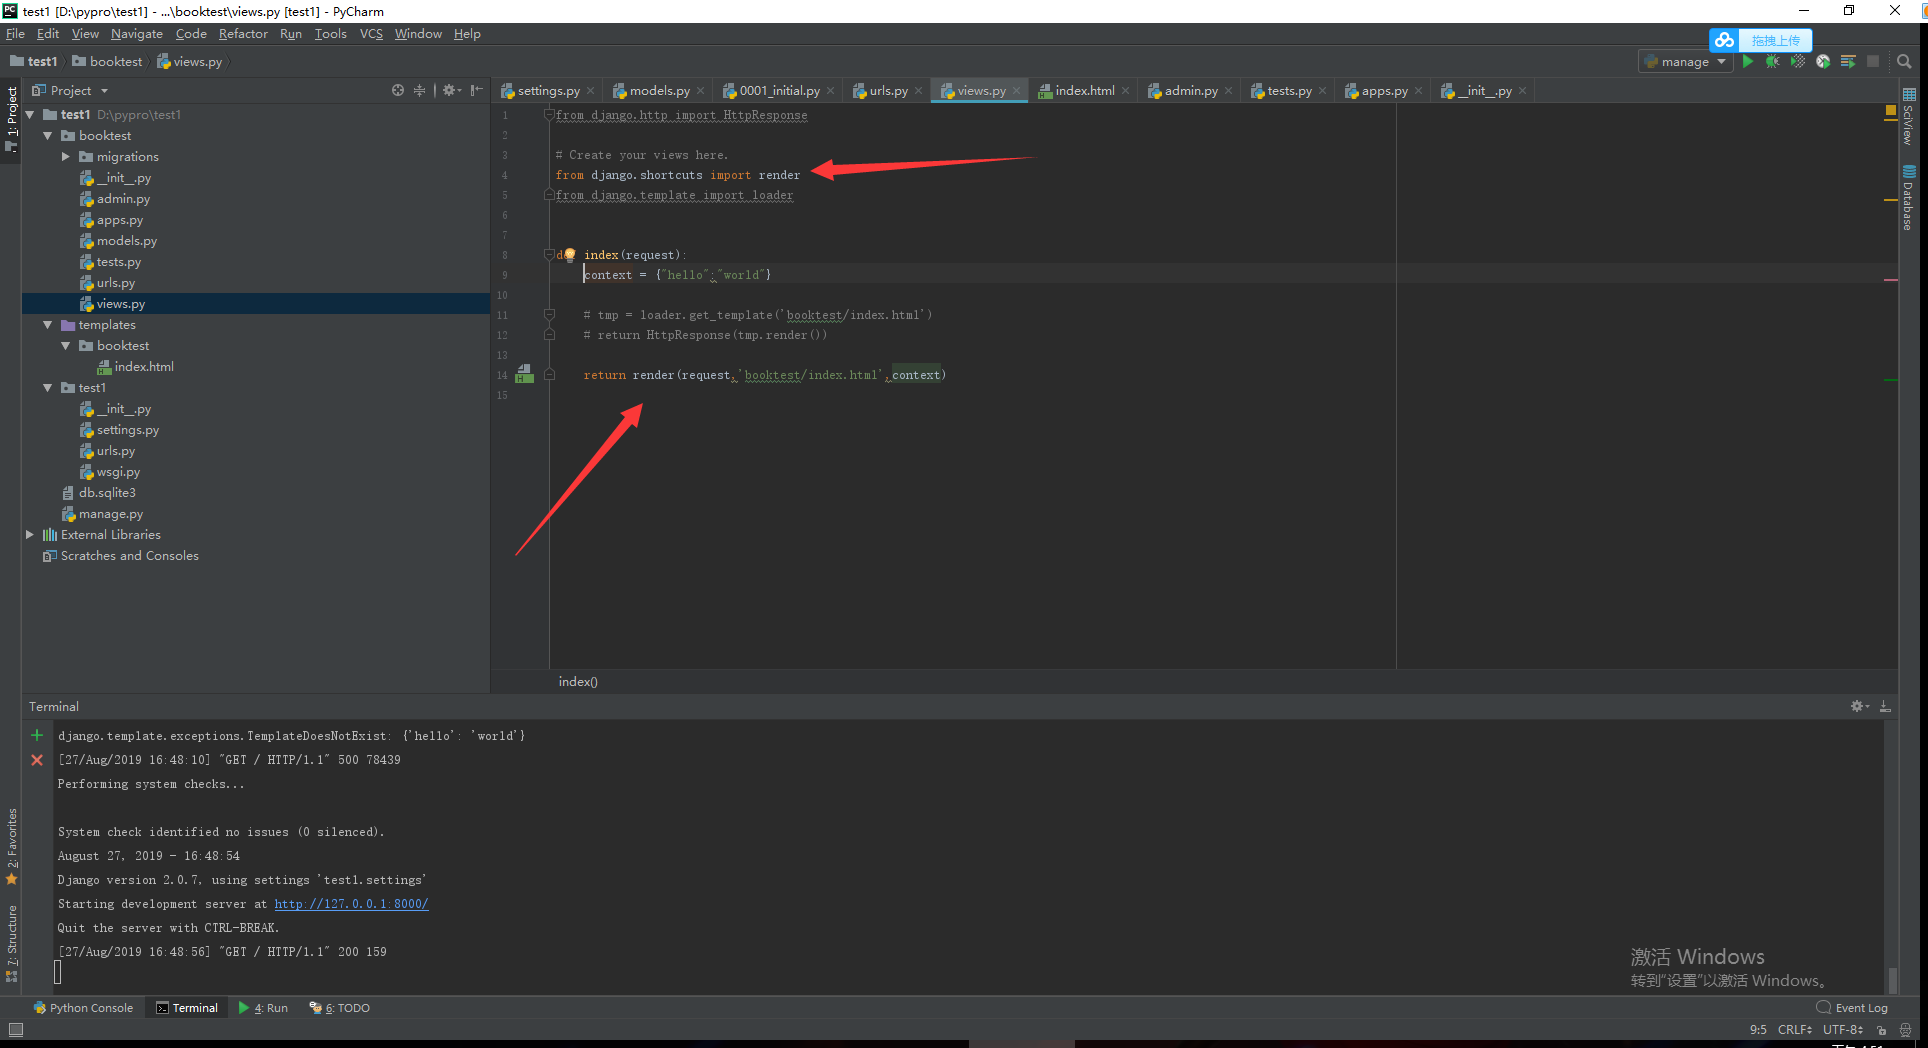Open Project panel settings gear
This screenshot has height=1048, width=1928.
pos(451,90)
